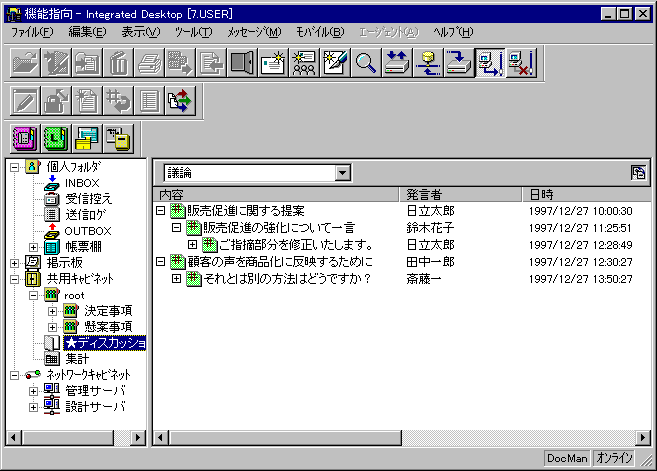Click the padlock icon in second toolbar

pyautogui.click(x=56, y=101)
